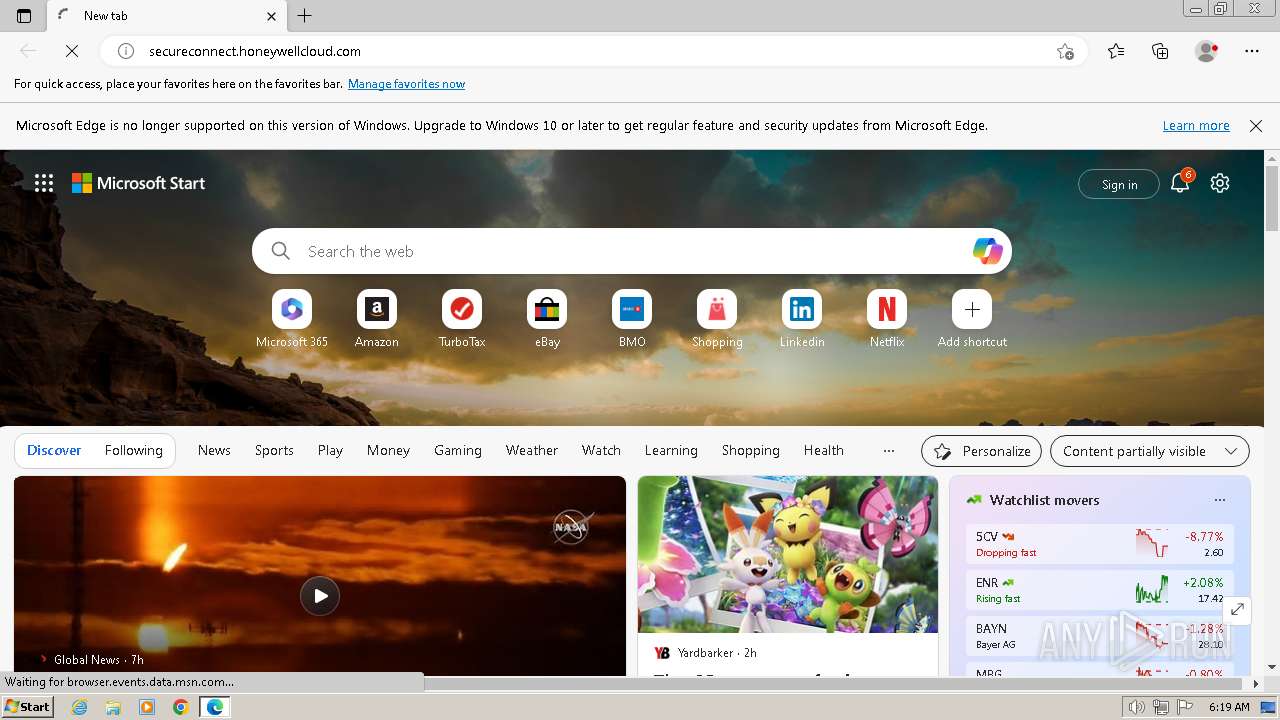1280x720 pixels.
Task: Select the ENR stock row
Action: tap(1100, 590)
